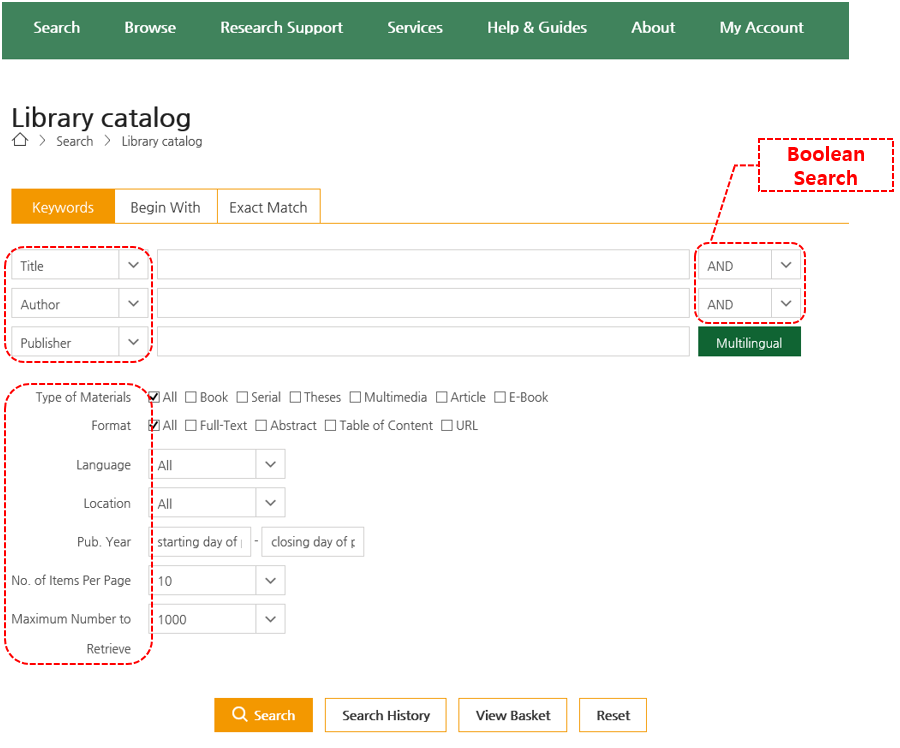Expand the Location dropdown list
Screen dimensions: 900x748
[x=270, y=503]
